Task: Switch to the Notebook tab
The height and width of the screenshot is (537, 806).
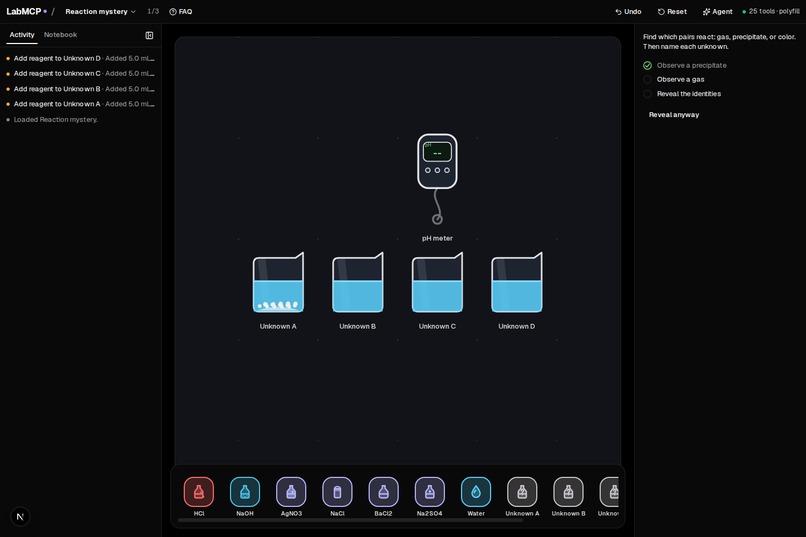Action: coord(60,34)
